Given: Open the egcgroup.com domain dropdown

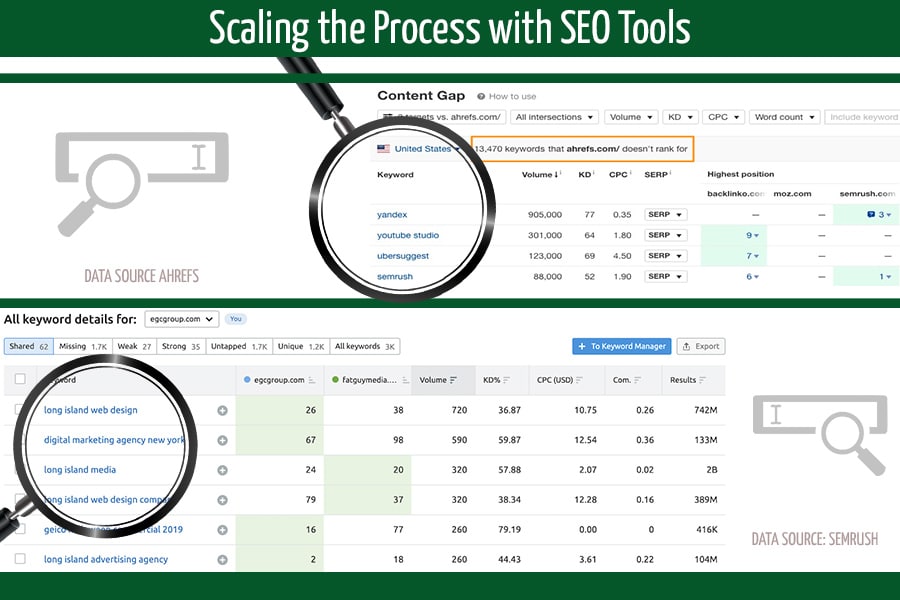Looking at the screenshot, I should tap(181, 319).
